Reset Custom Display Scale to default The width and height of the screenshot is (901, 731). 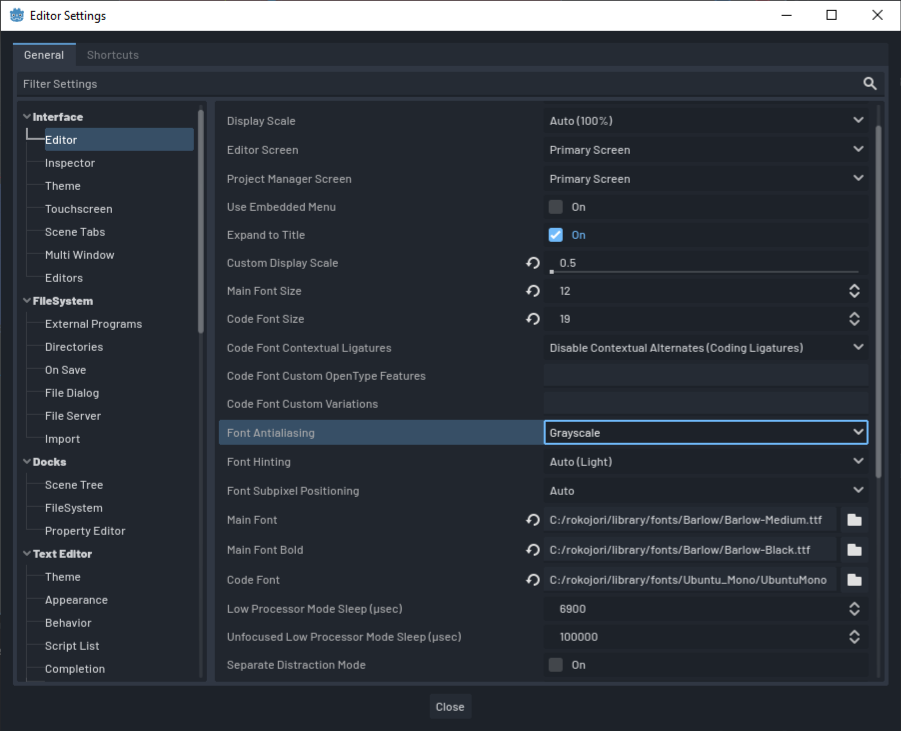(x=533, y=263)
